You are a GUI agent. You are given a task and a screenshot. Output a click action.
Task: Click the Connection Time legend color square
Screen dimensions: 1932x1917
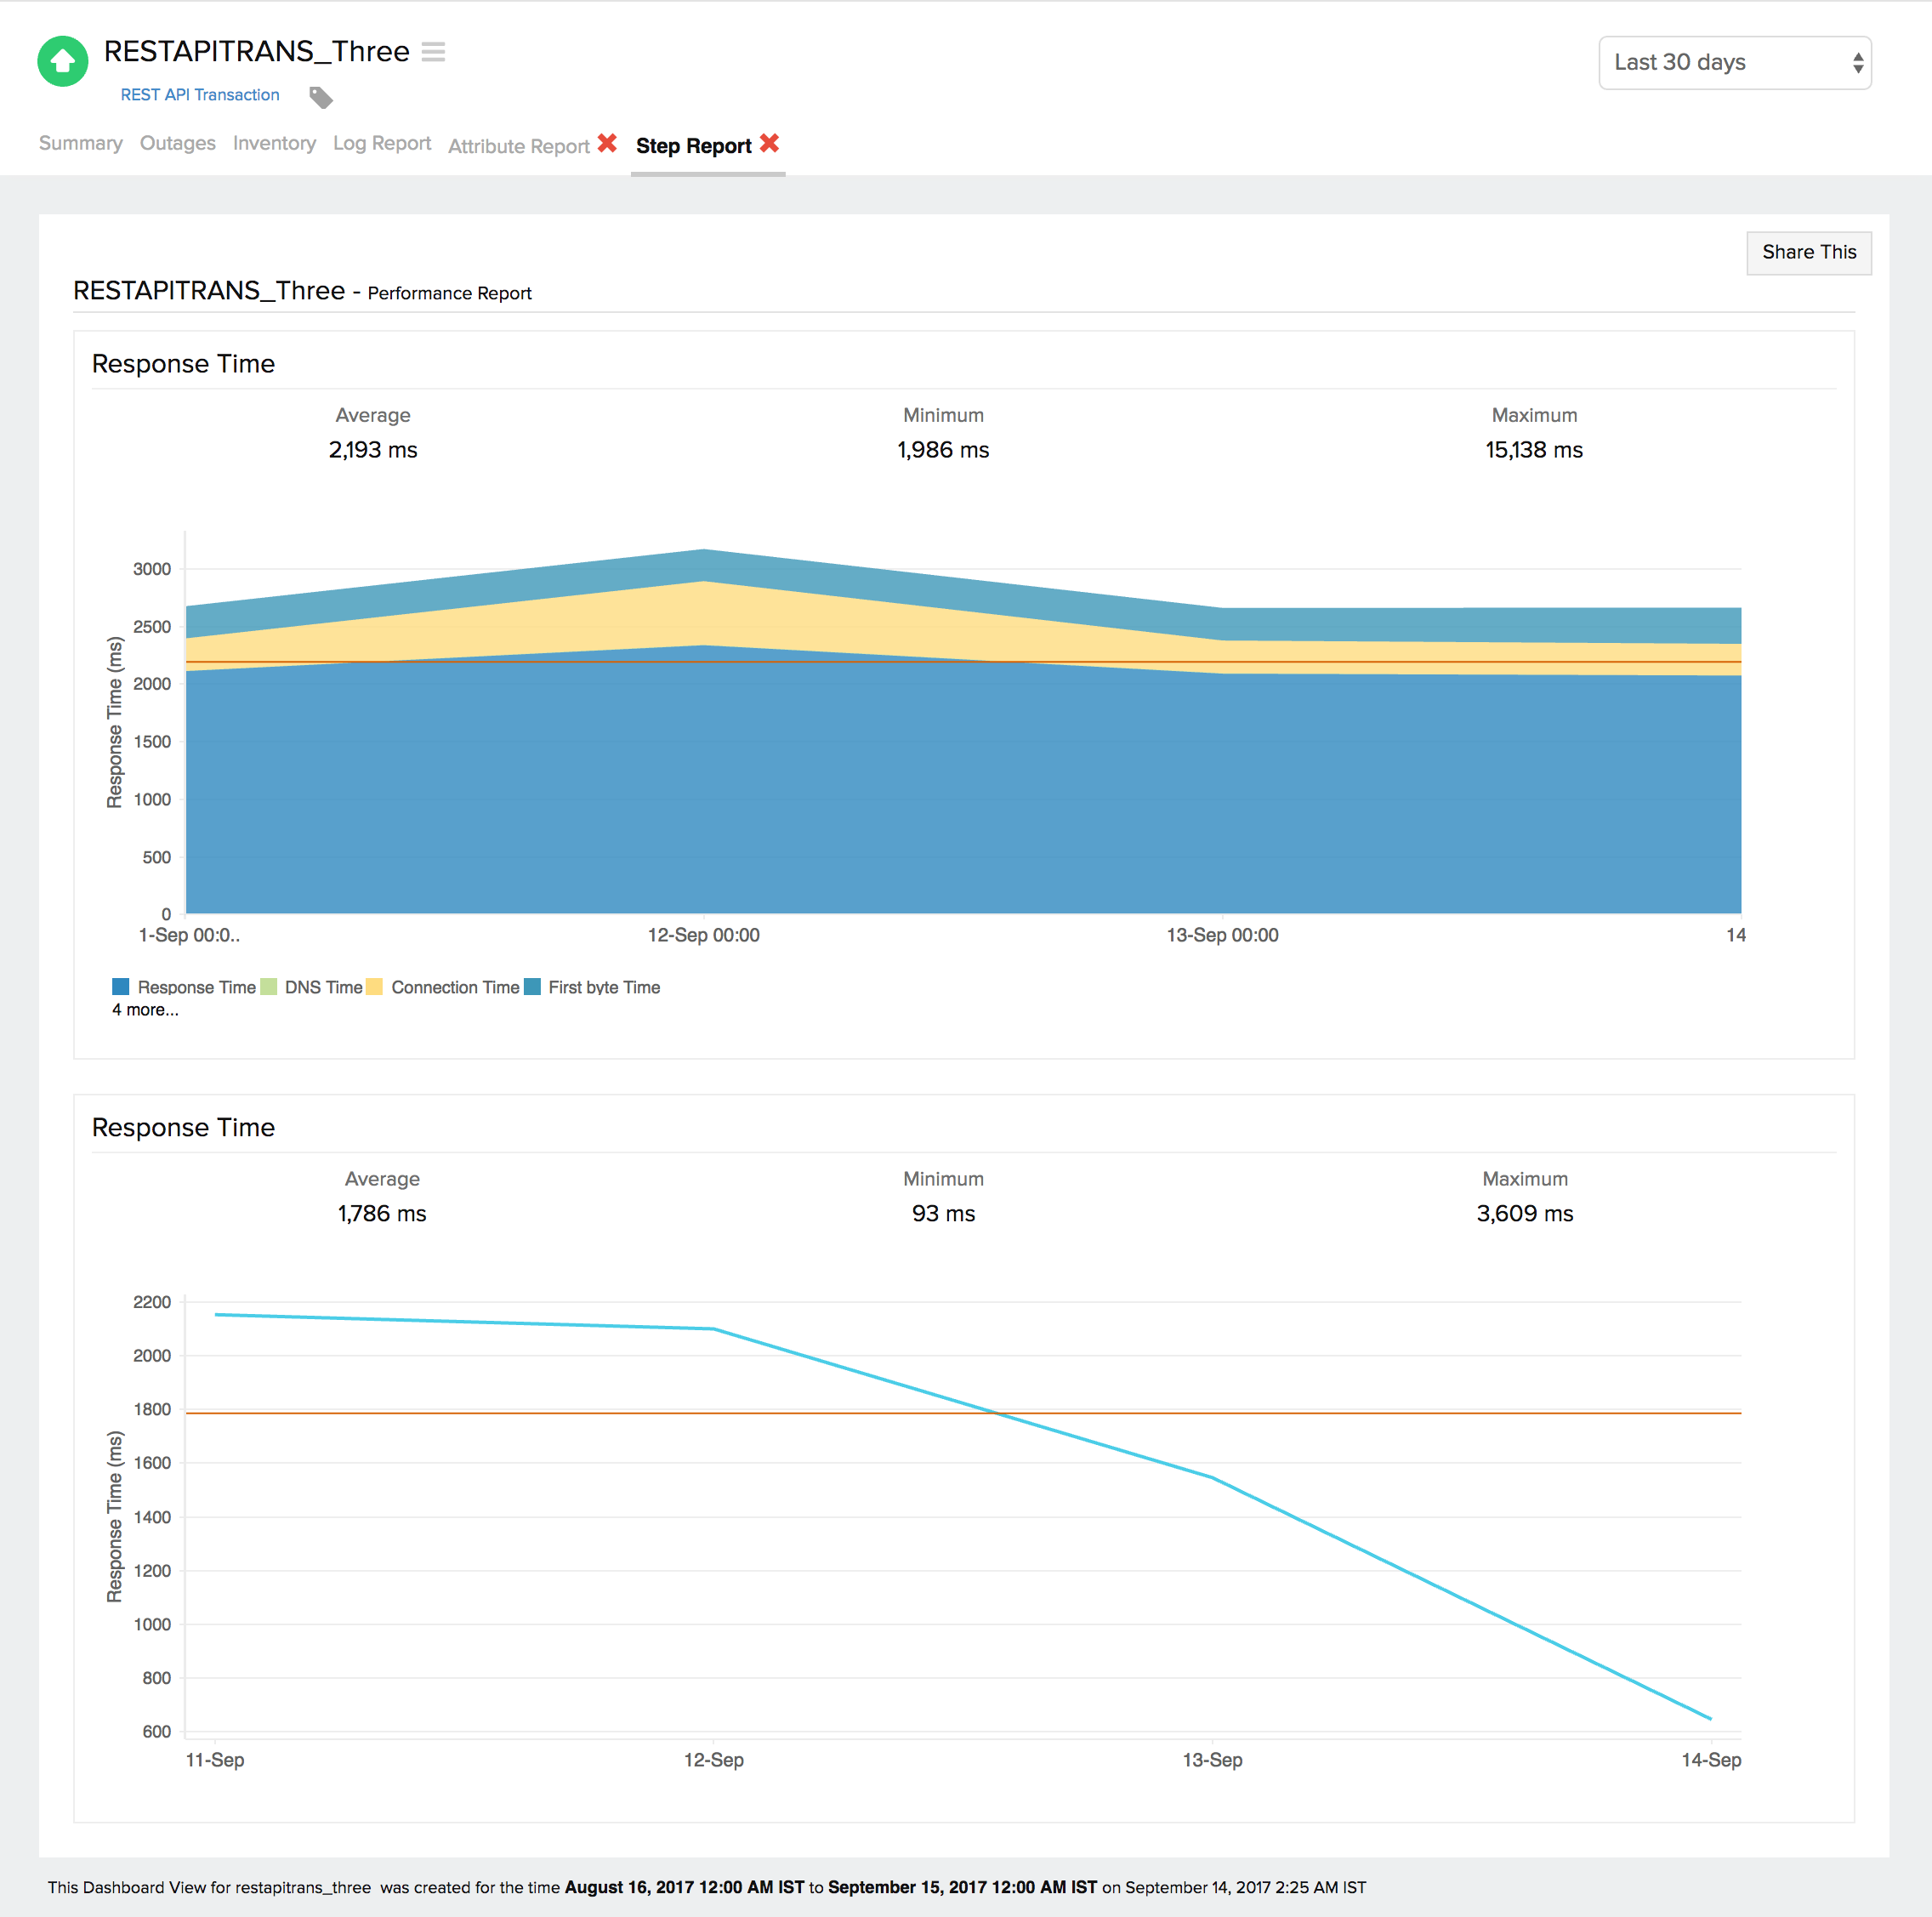tap(376, 987)
